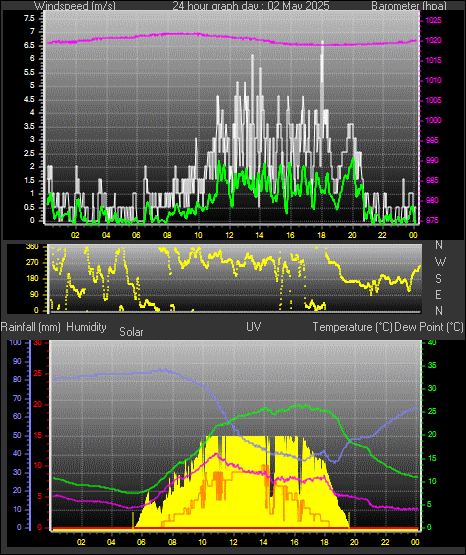
Task: Select 70 on the blue humidity axis
Action: pyautogui.click(x=17, y=398)
